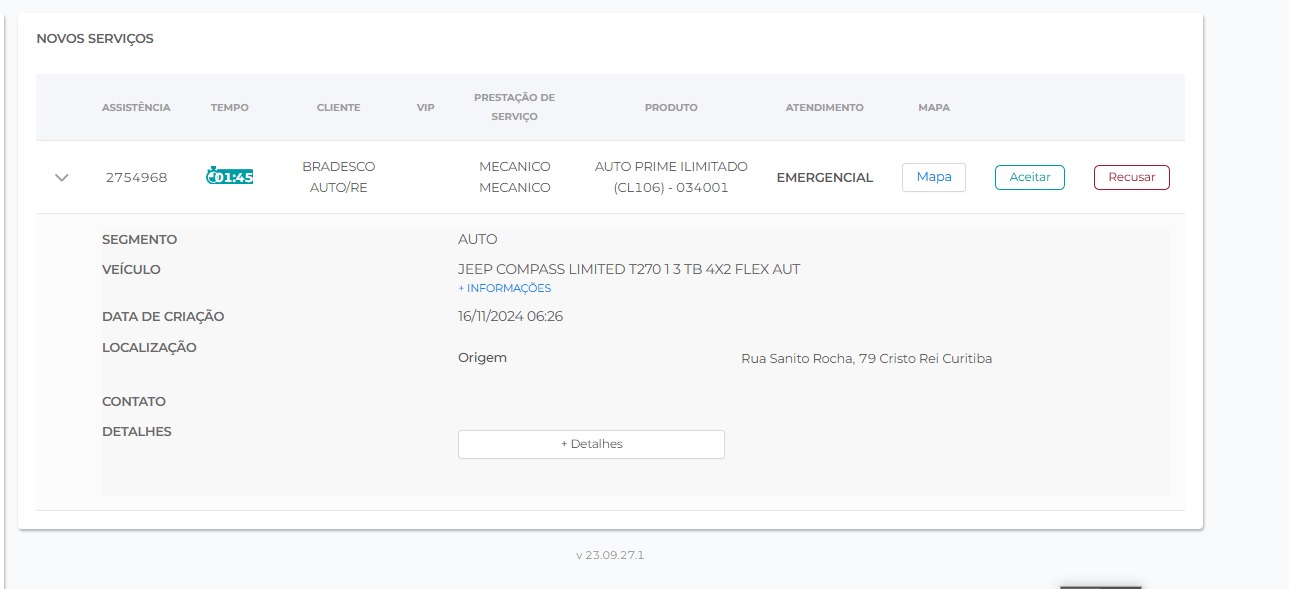
Task: Refuse the service with Recusar button
Action: (x=1132, y=177)
